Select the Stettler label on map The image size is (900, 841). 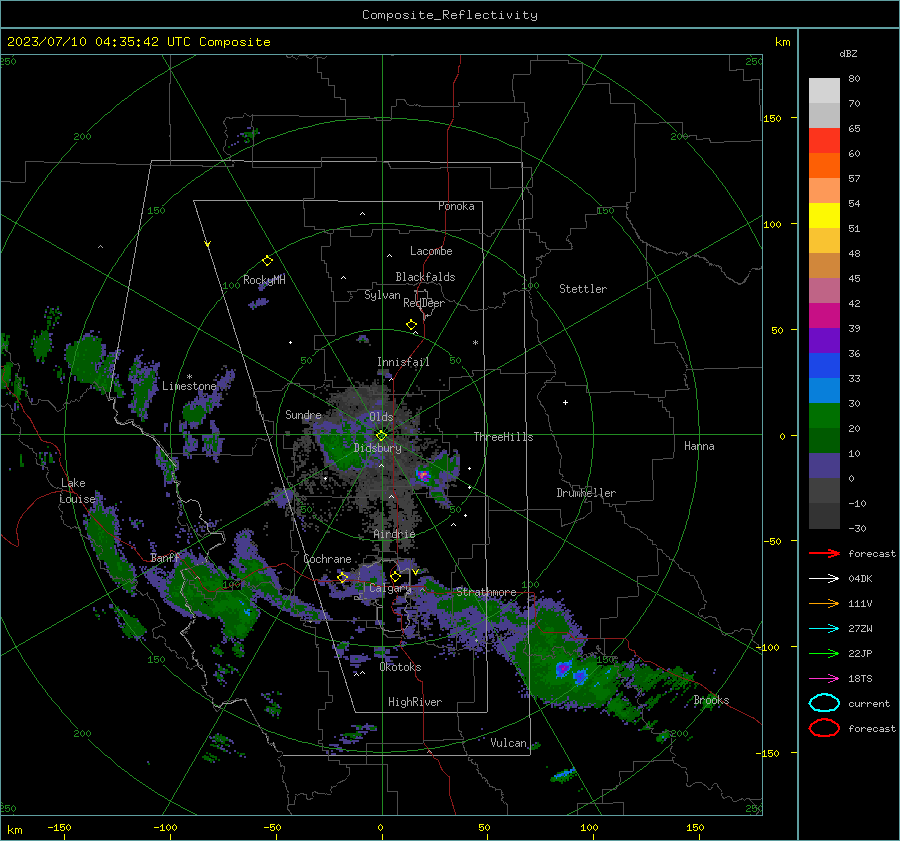(x=583, y=289)
